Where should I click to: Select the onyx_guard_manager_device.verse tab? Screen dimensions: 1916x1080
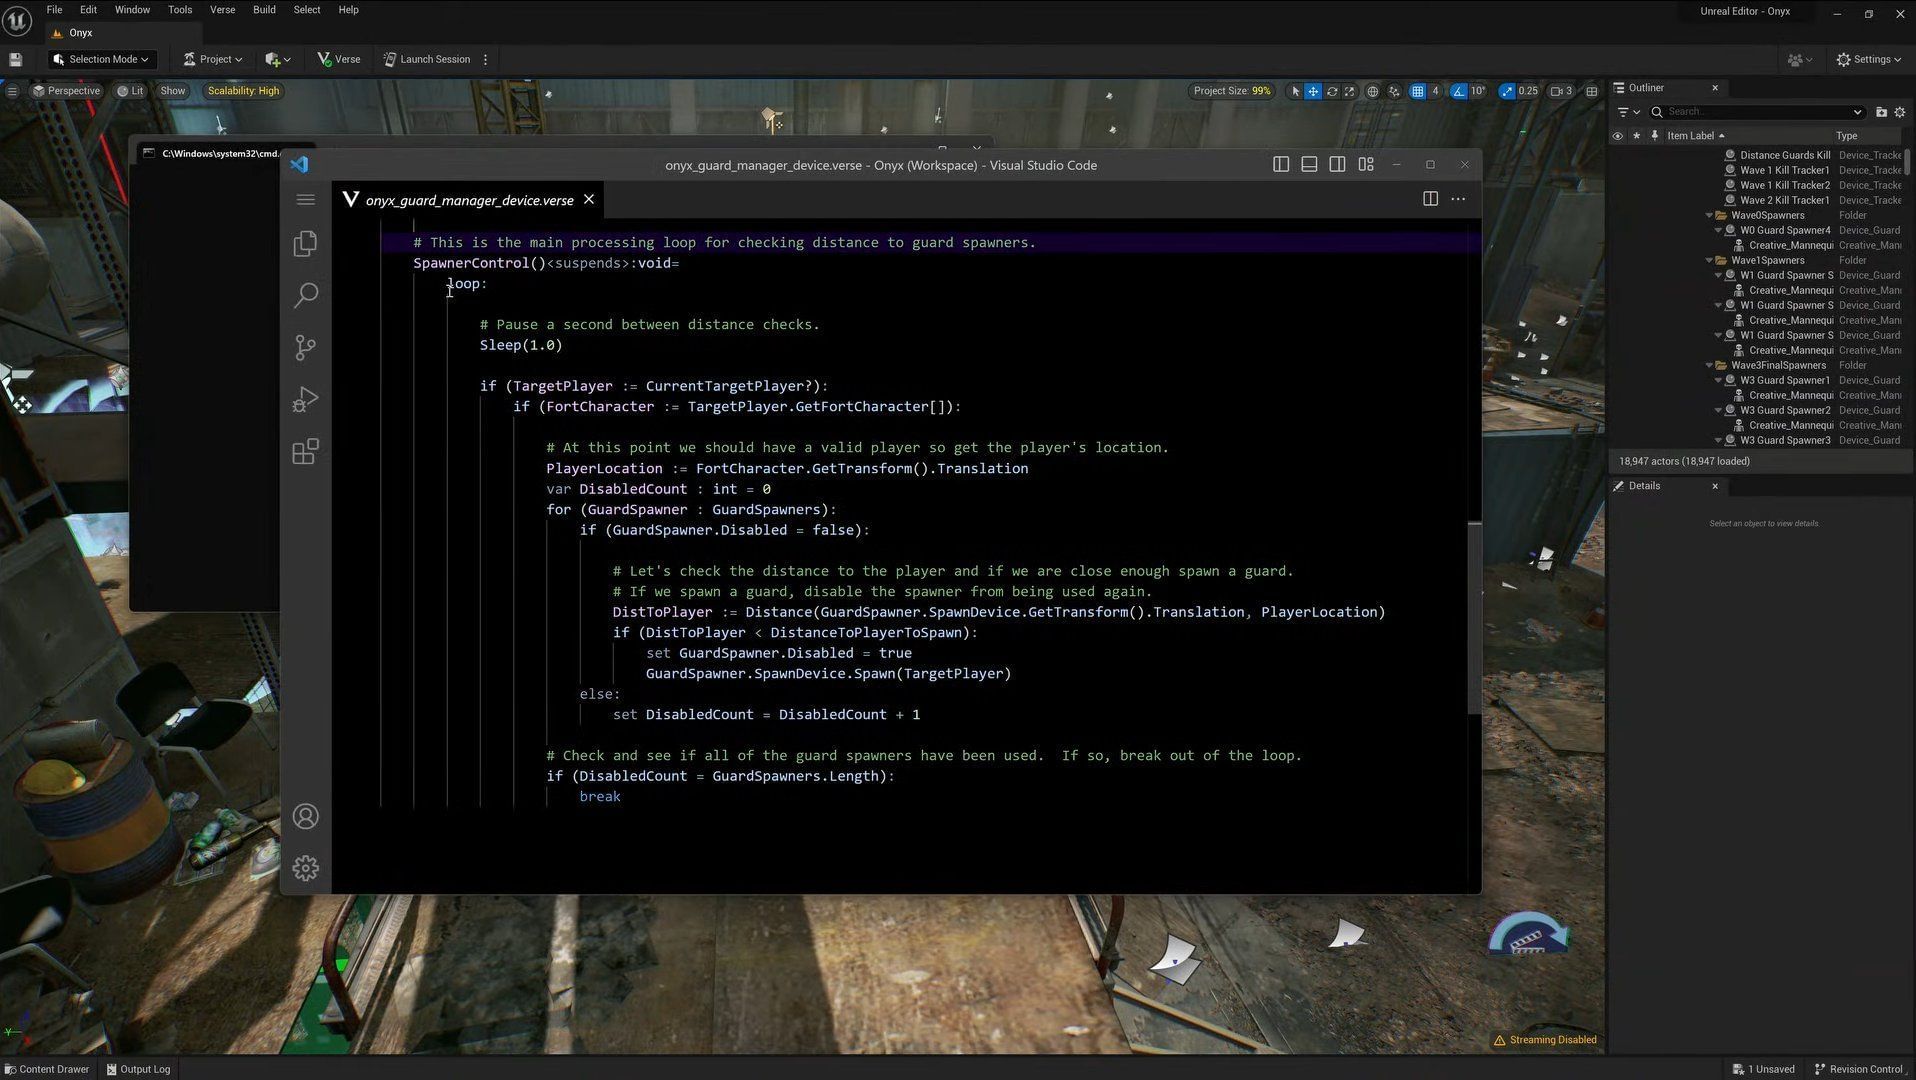tap(468, 200)
